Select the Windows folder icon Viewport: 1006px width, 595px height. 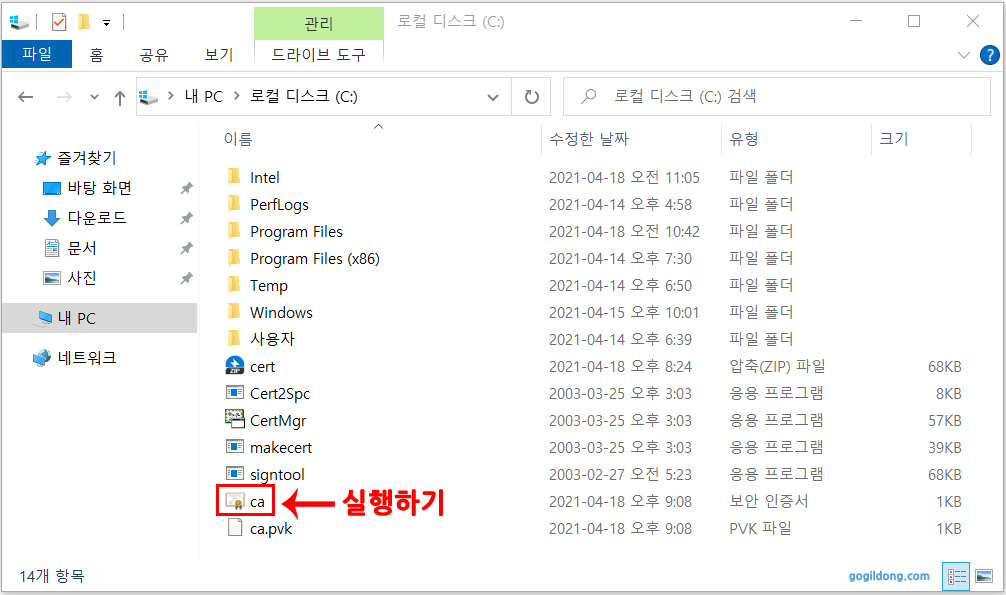coord(234,311)
